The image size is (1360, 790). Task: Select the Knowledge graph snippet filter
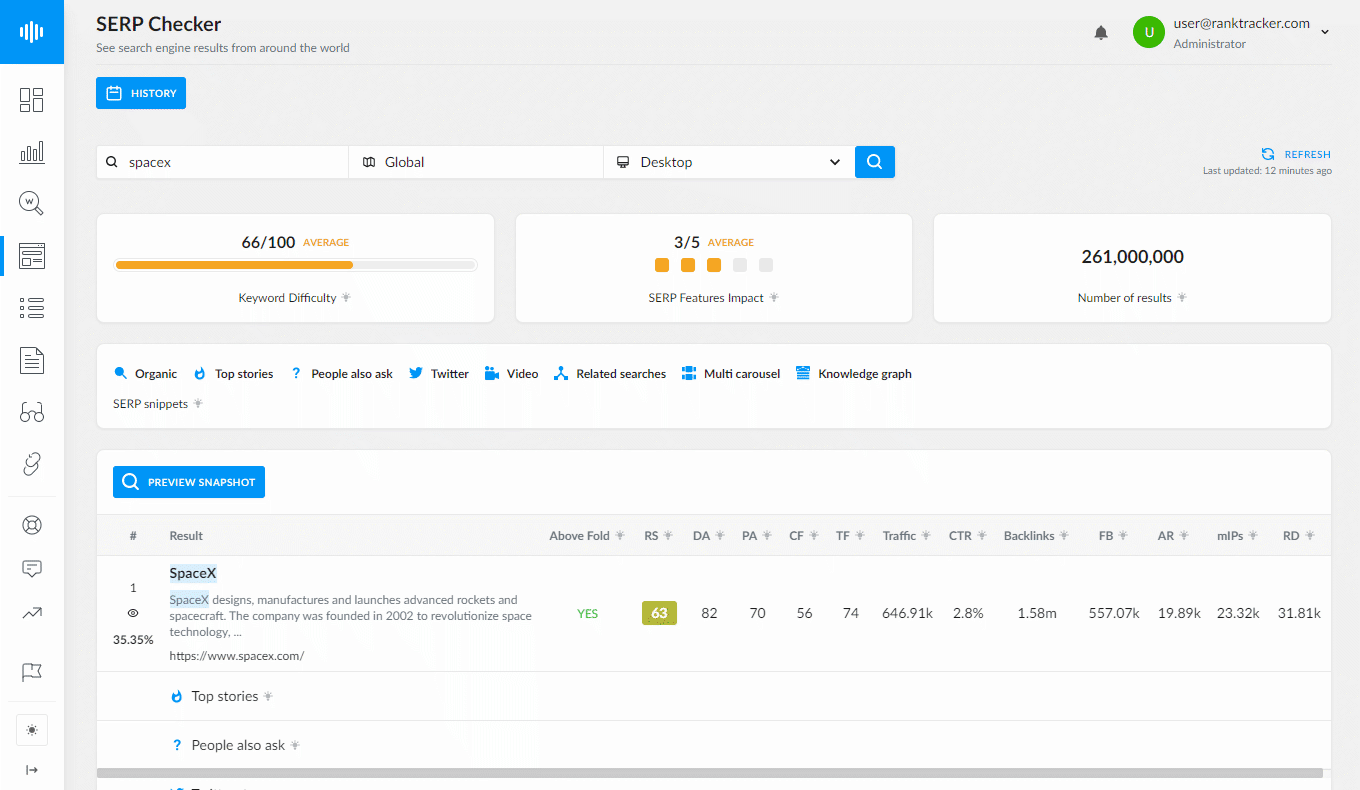[854, 374]
